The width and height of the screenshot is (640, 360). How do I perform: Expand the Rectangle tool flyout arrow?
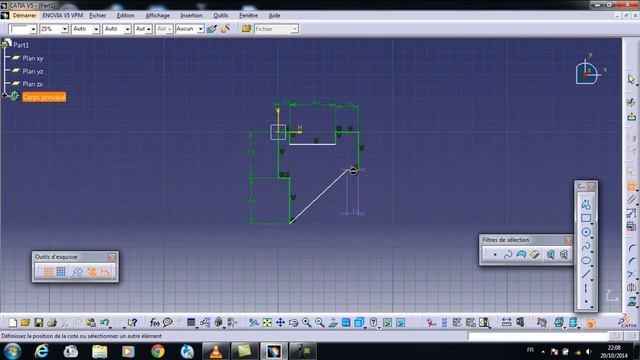[x=592, y=224]
